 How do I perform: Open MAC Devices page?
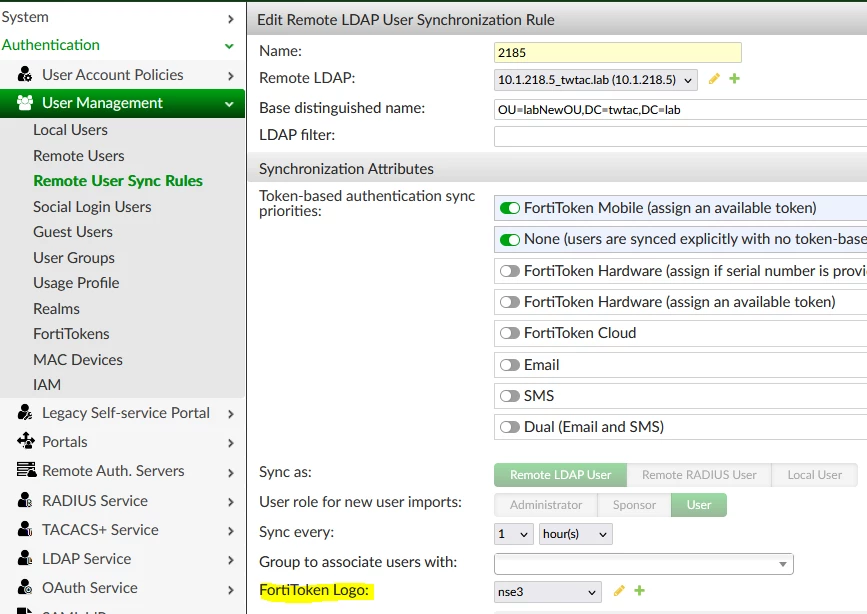click(x=78, y=360)
